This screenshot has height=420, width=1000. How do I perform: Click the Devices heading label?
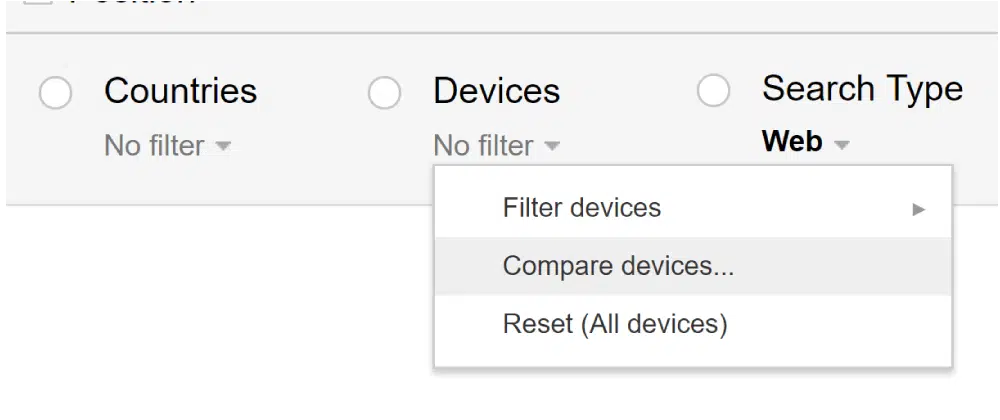496,91
